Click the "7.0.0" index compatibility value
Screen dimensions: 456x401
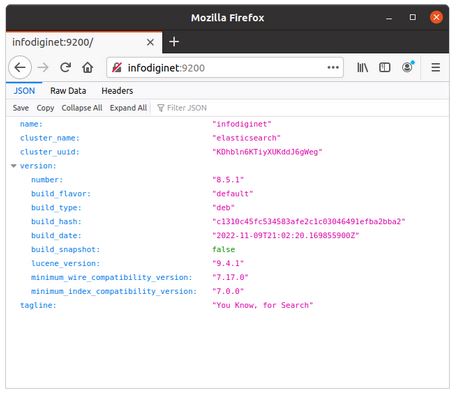228,291
